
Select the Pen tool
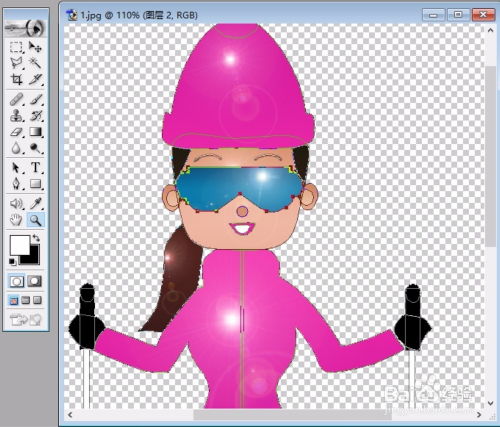tap(16, 184)
